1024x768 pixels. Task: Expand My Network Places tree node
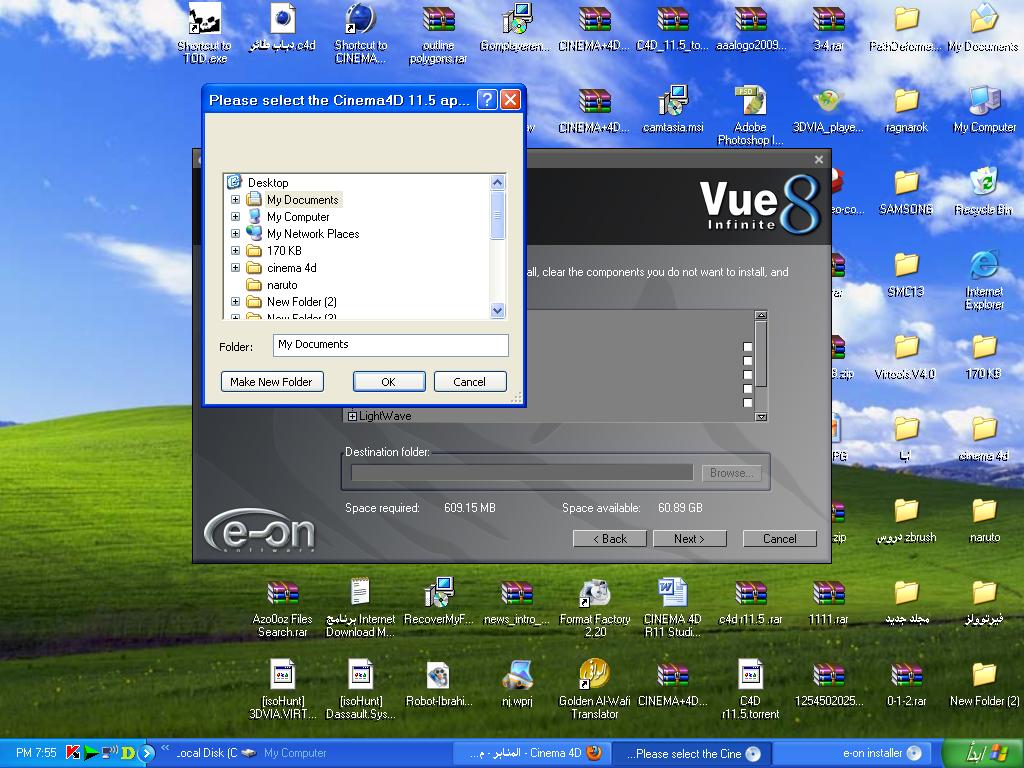pyautogui.click(x=235, y=233)
